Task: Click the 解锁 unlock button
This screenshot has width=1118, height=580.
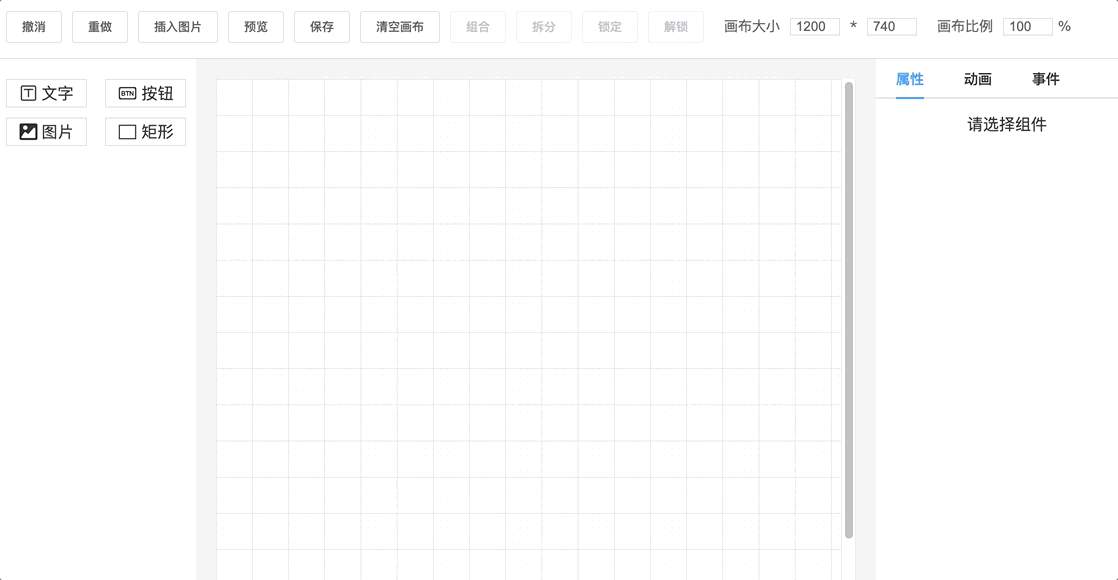Action: point(675,27)
